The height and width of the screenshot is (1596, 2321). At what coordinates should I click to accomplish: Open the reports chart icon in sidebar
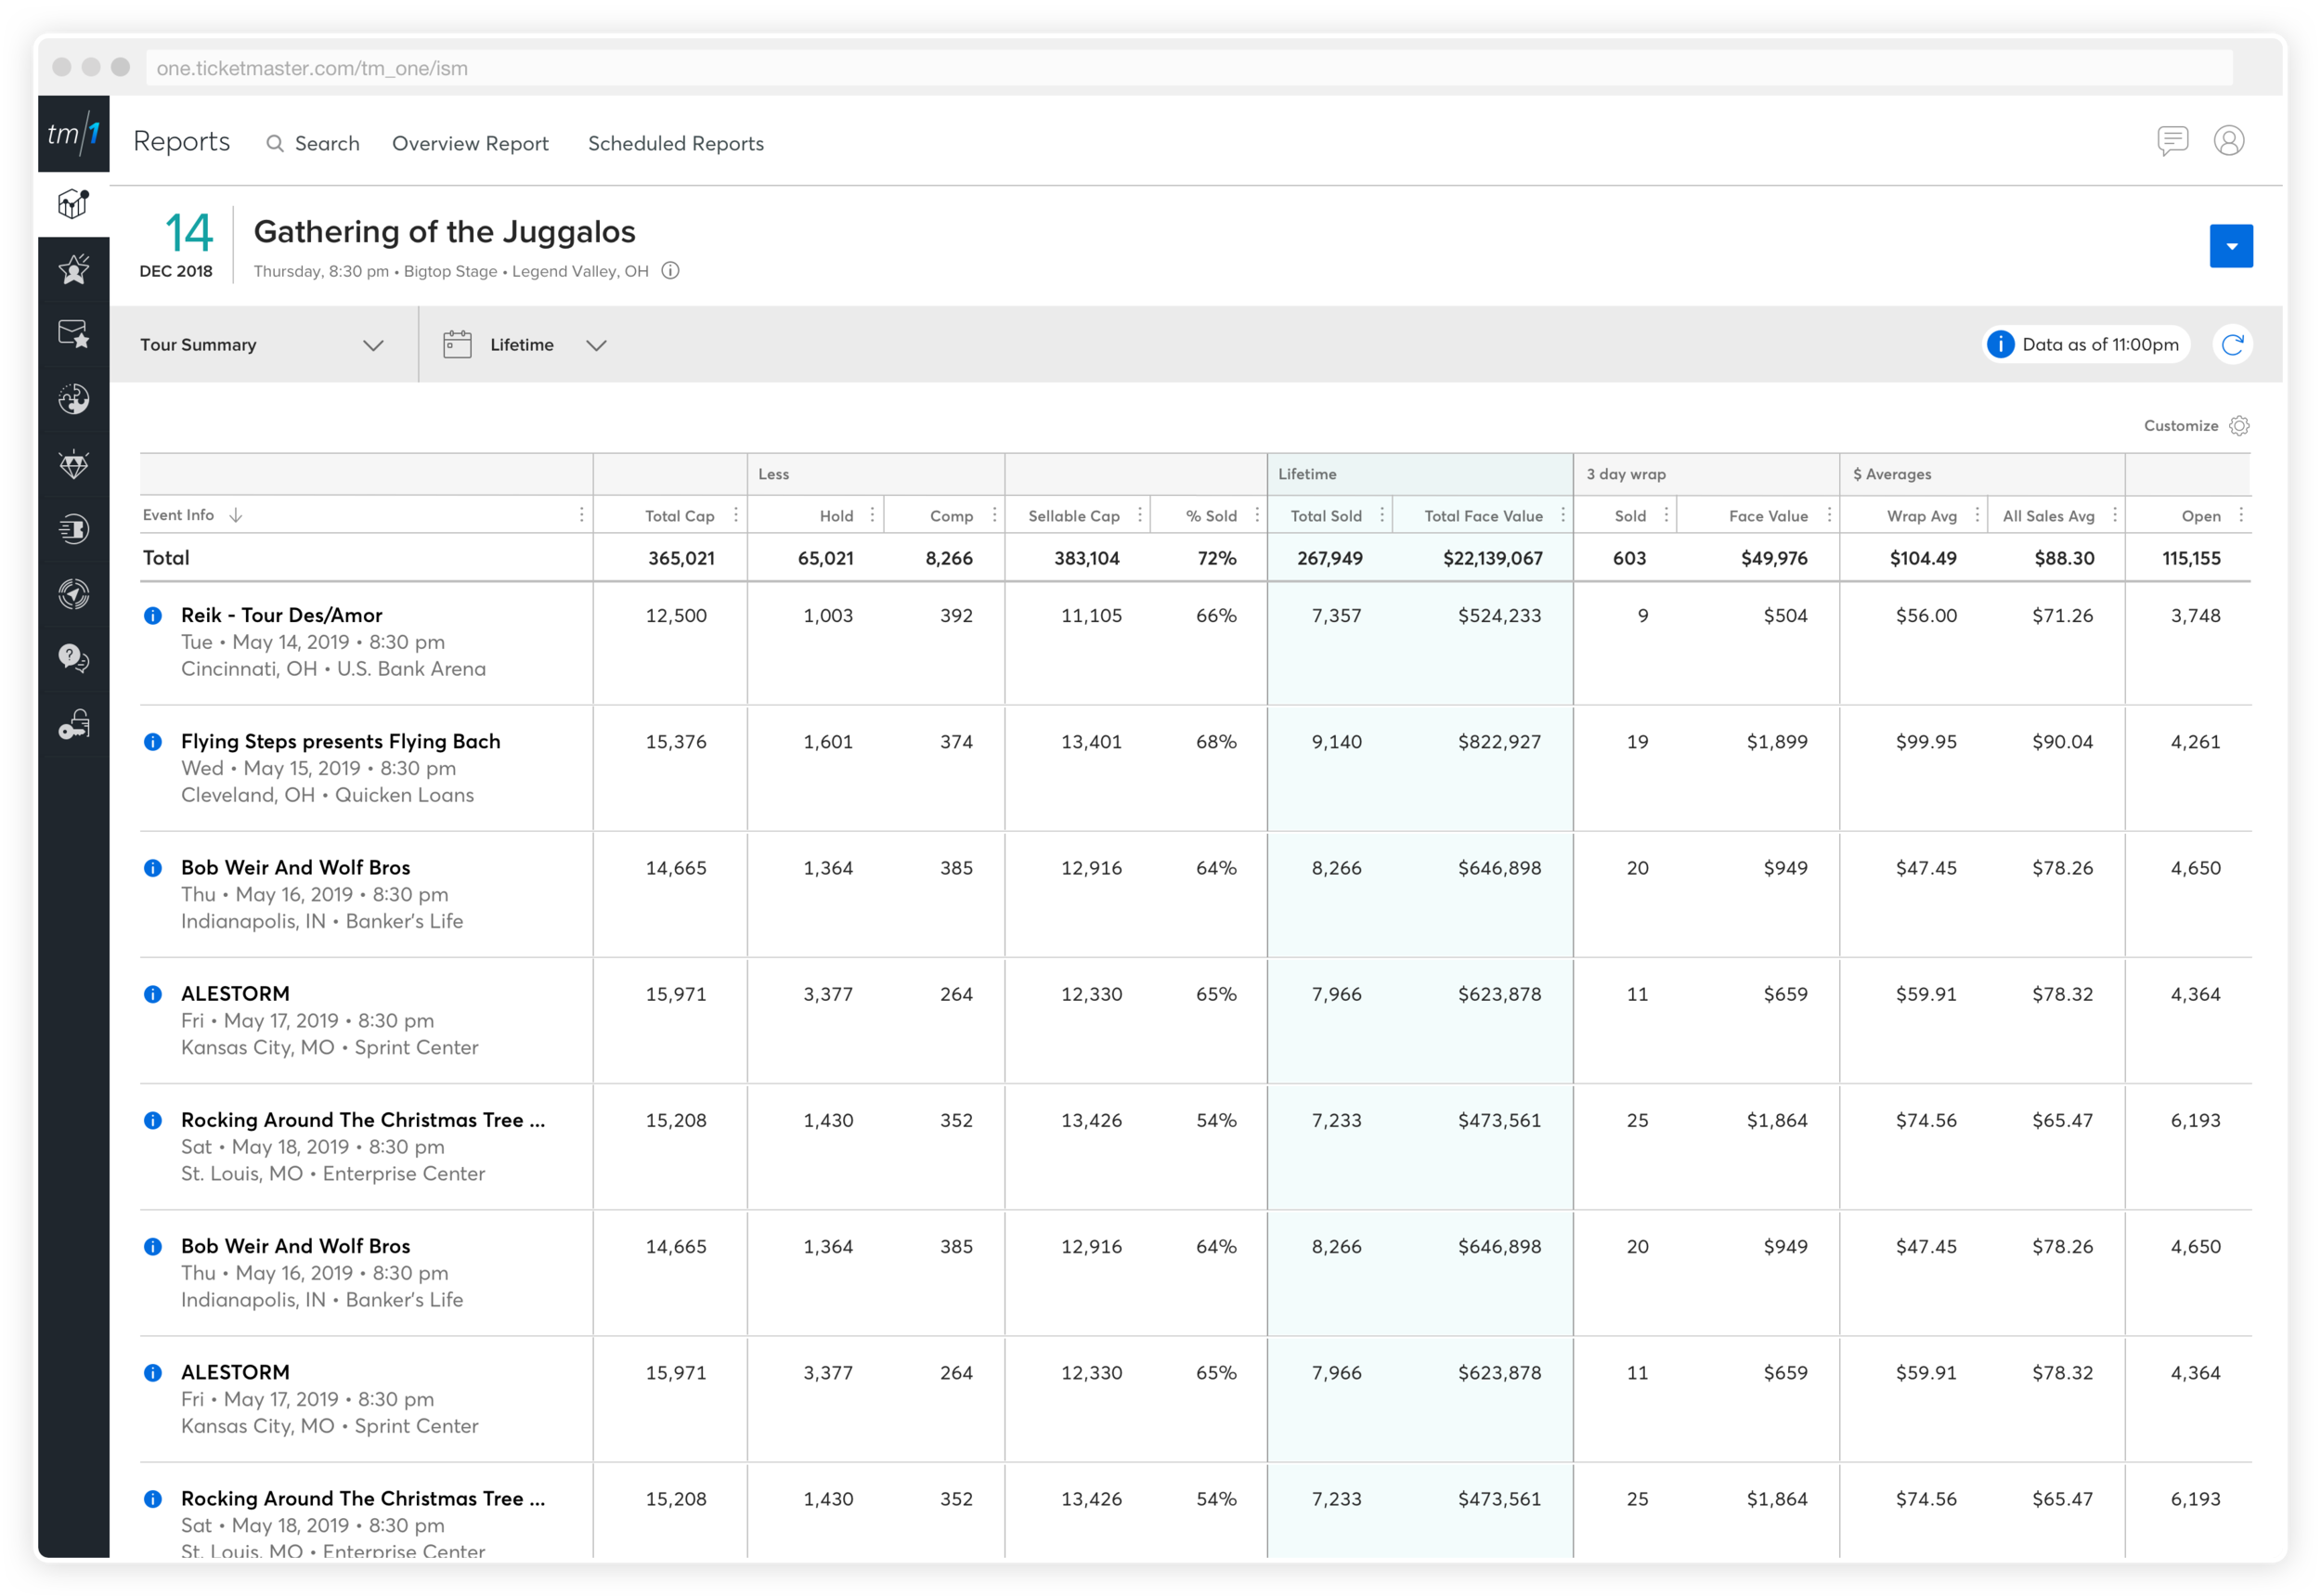pos(73,204)
